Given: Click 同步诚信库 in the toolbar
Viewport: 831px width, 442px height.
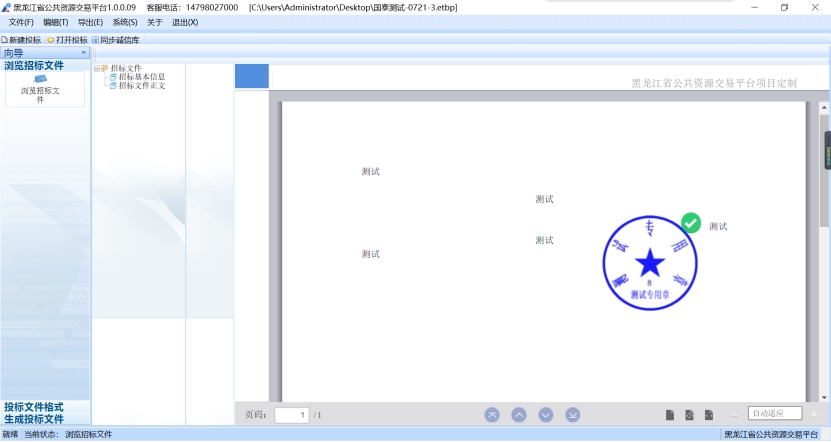Looking at the screenshot, I should tap(116, 40).
